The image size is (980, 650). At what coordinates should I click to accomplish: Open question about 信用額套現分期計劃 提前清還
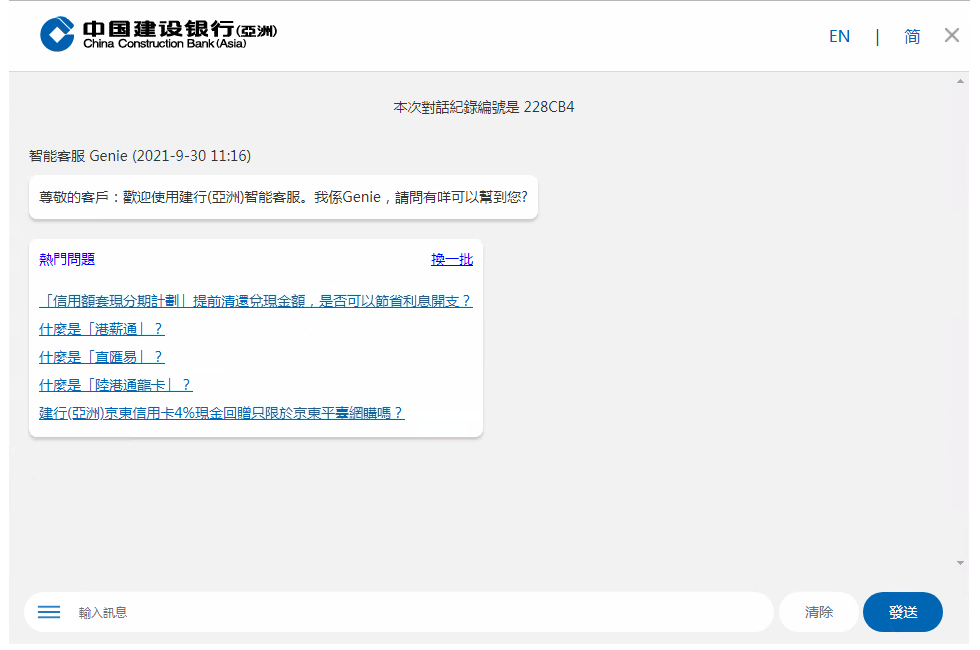255,301
